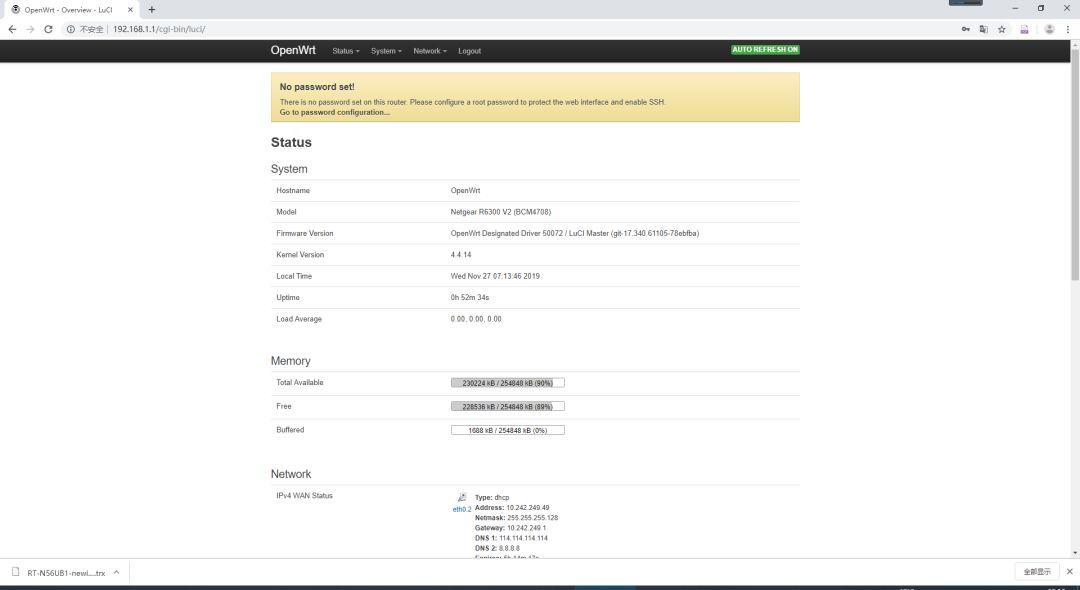Select the OpenWrt - Overview - LuCI tab
Screen dimensions: 1080x590
[x=72, y=10]
